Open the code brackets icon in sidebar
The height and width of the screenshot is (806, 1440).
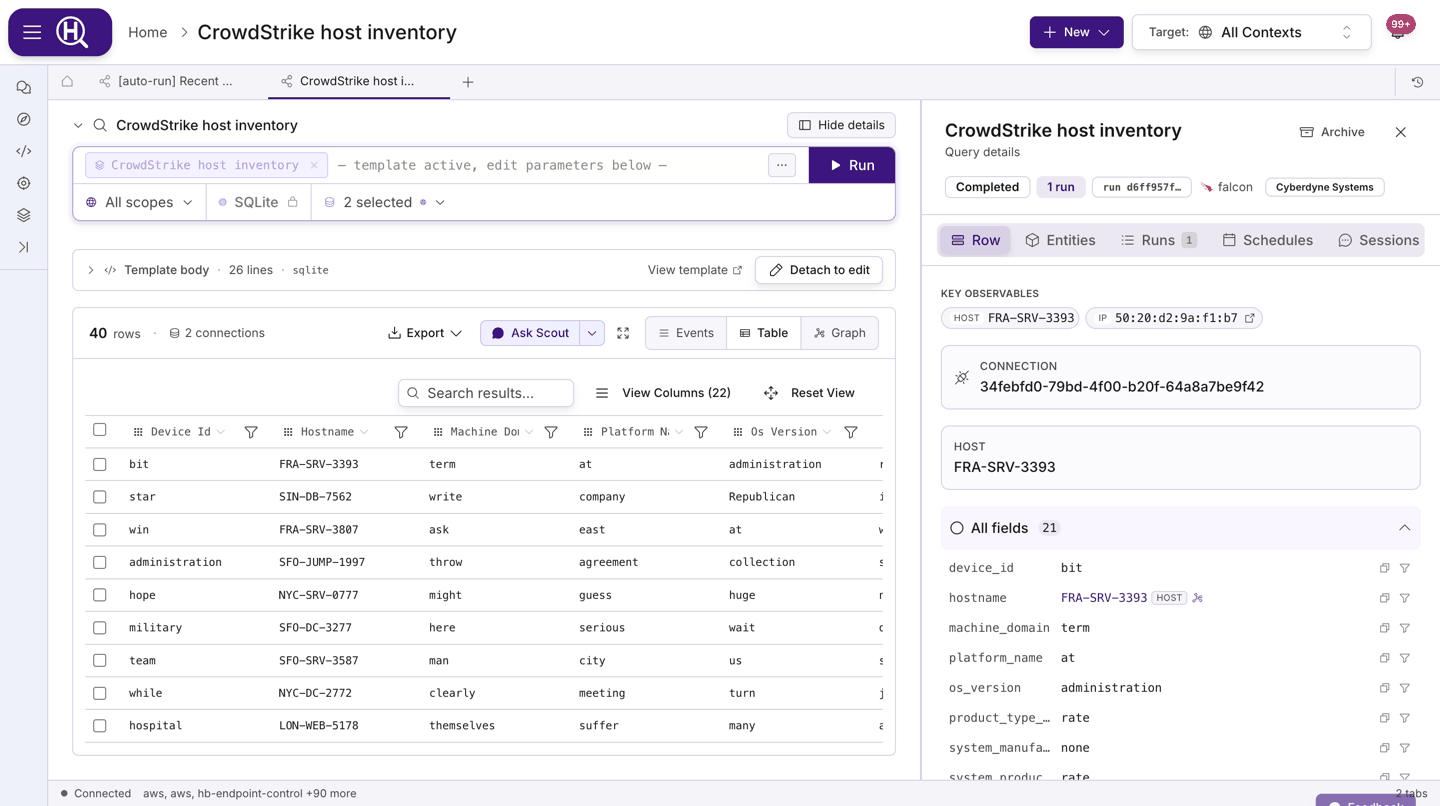pyautogui.click(x=24, y=151)
